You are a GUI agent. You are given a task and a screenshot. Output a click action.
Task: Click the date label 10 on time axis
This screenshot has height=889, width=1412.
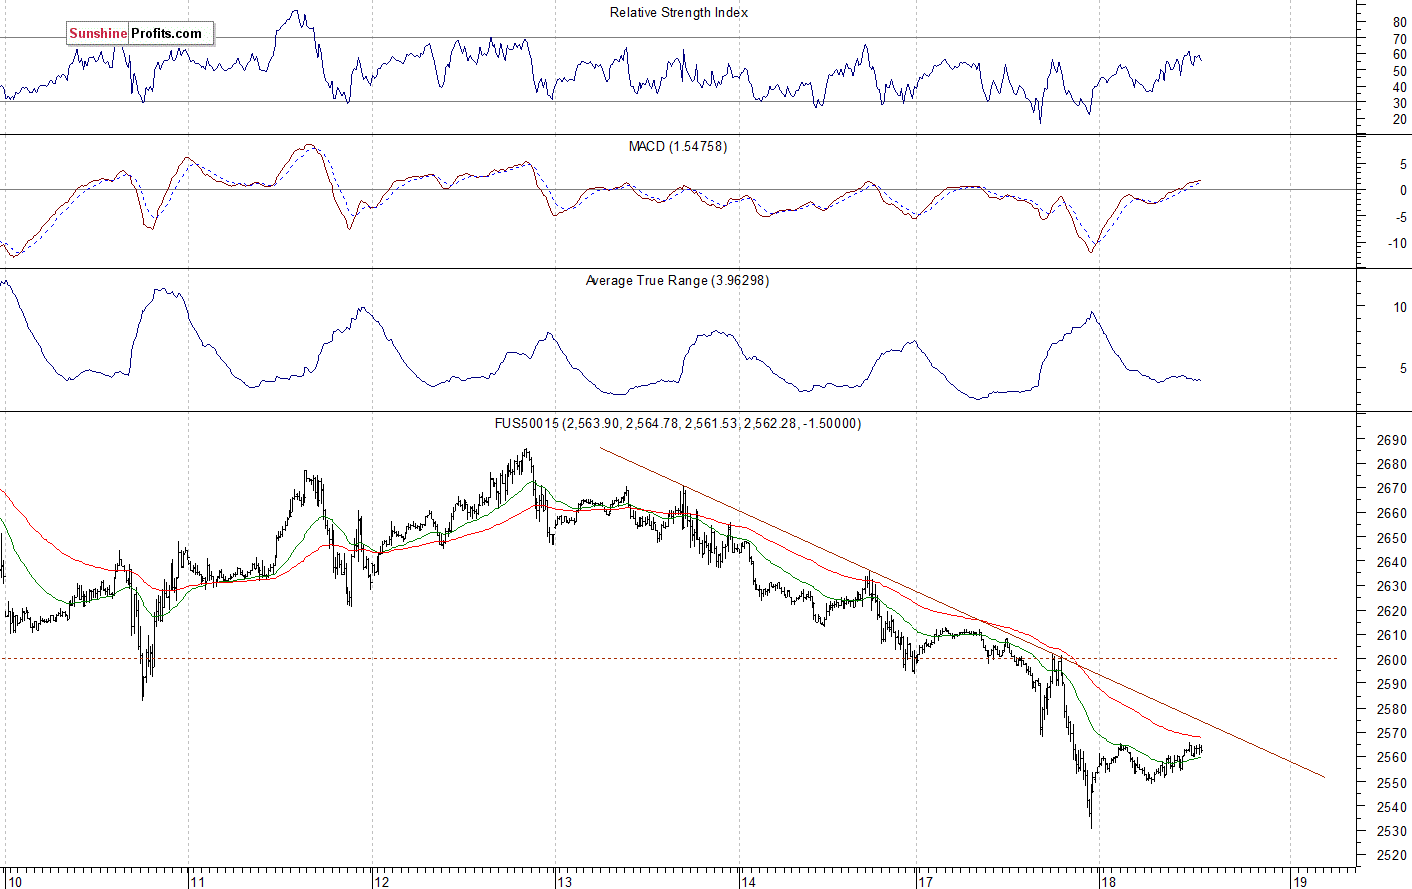point(14,882)
